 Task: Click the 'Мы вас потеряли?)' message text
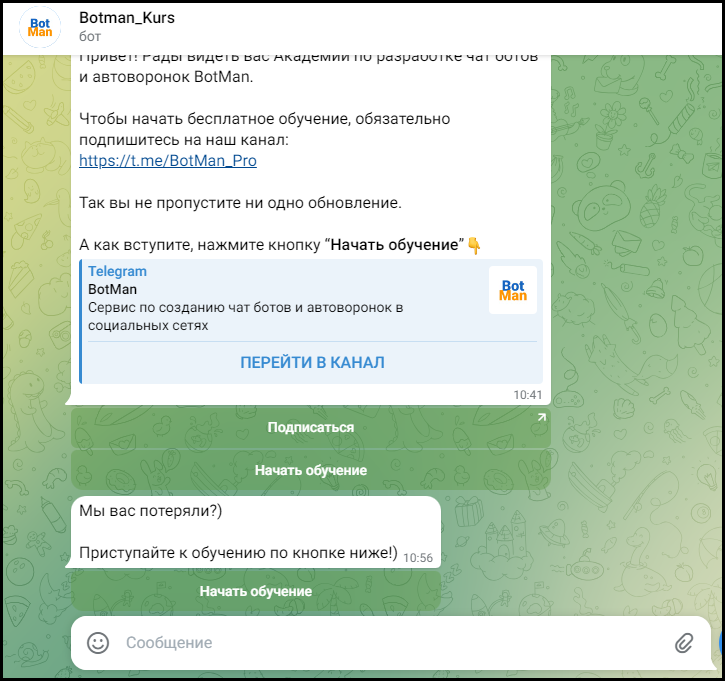click(x=151, y=511)
